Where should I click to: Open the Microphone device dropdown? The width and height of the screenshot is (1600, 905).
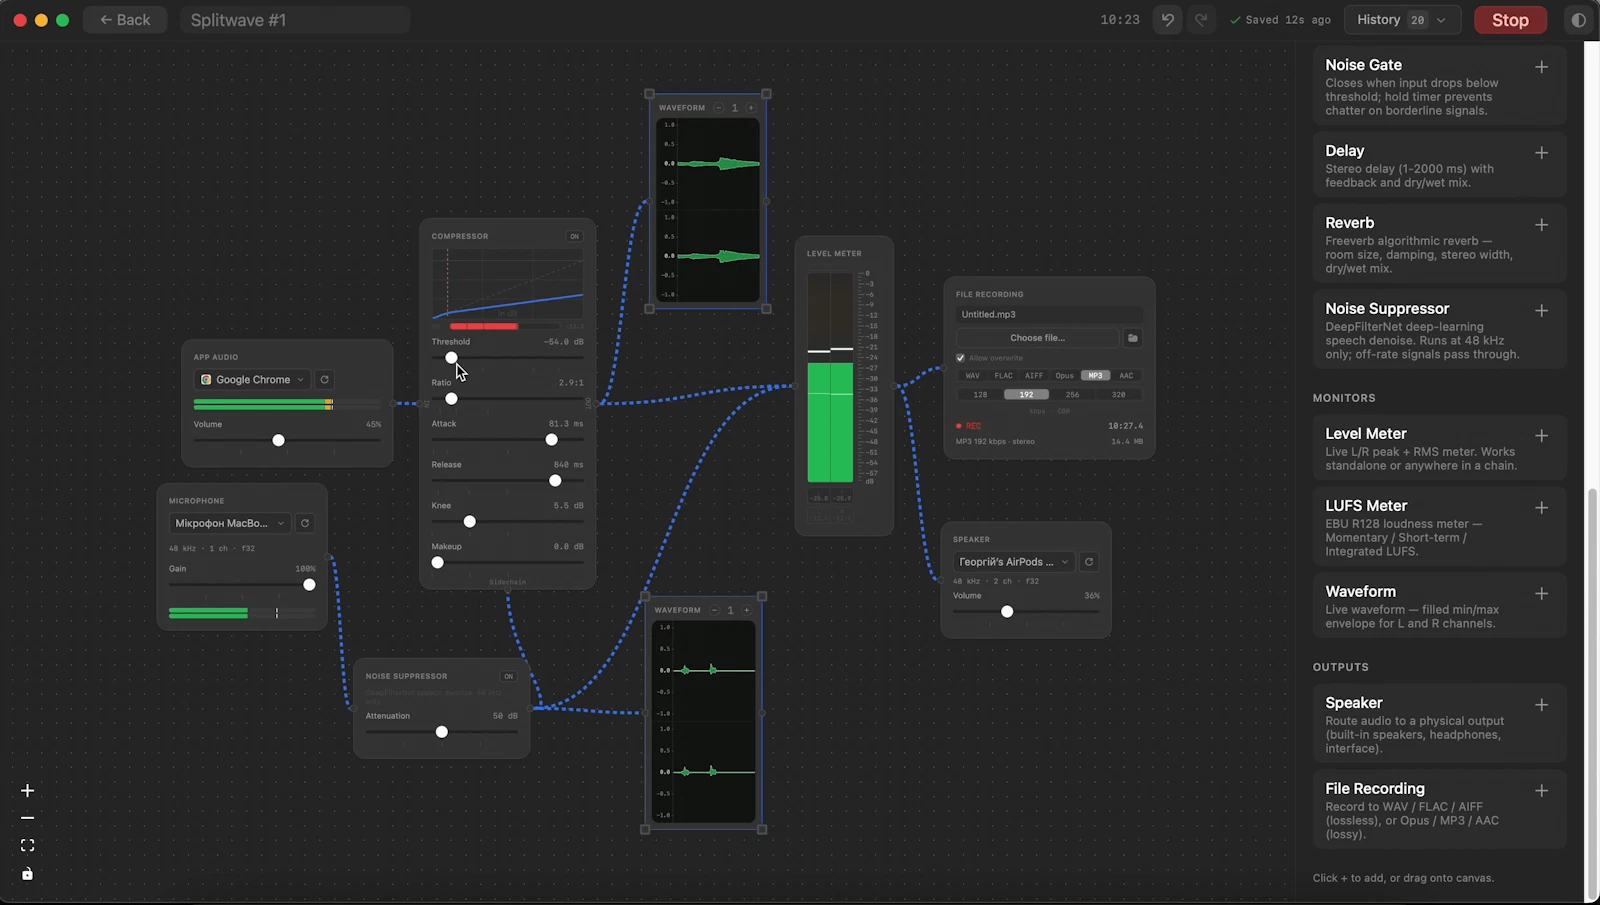(230, 523)
